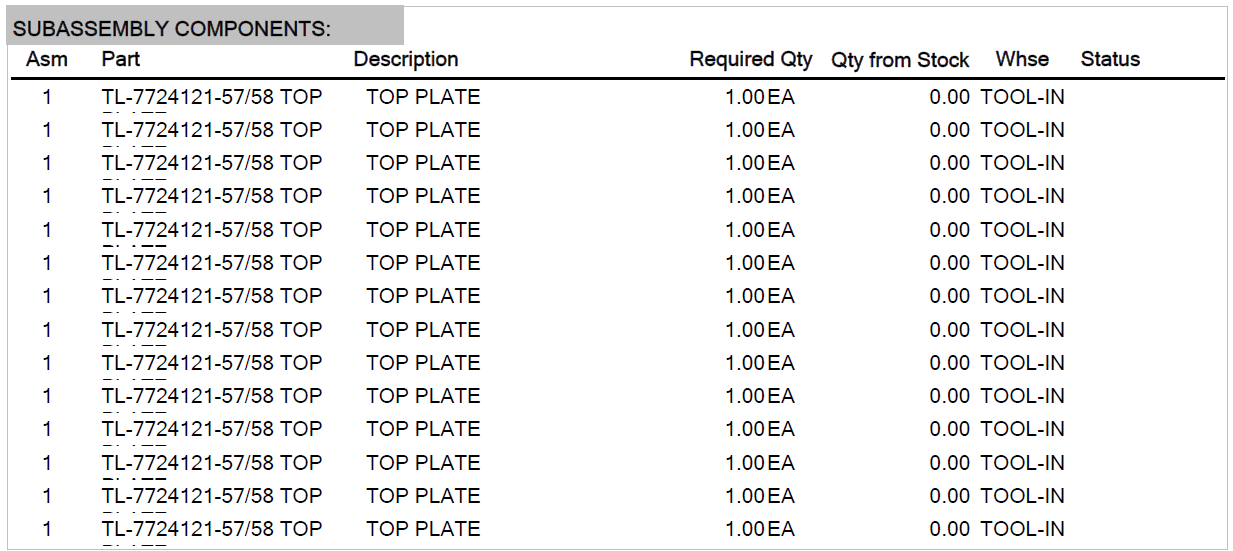Click the Description column header
The height and width of the screenshot is (551, 1233).
(406, 59)
